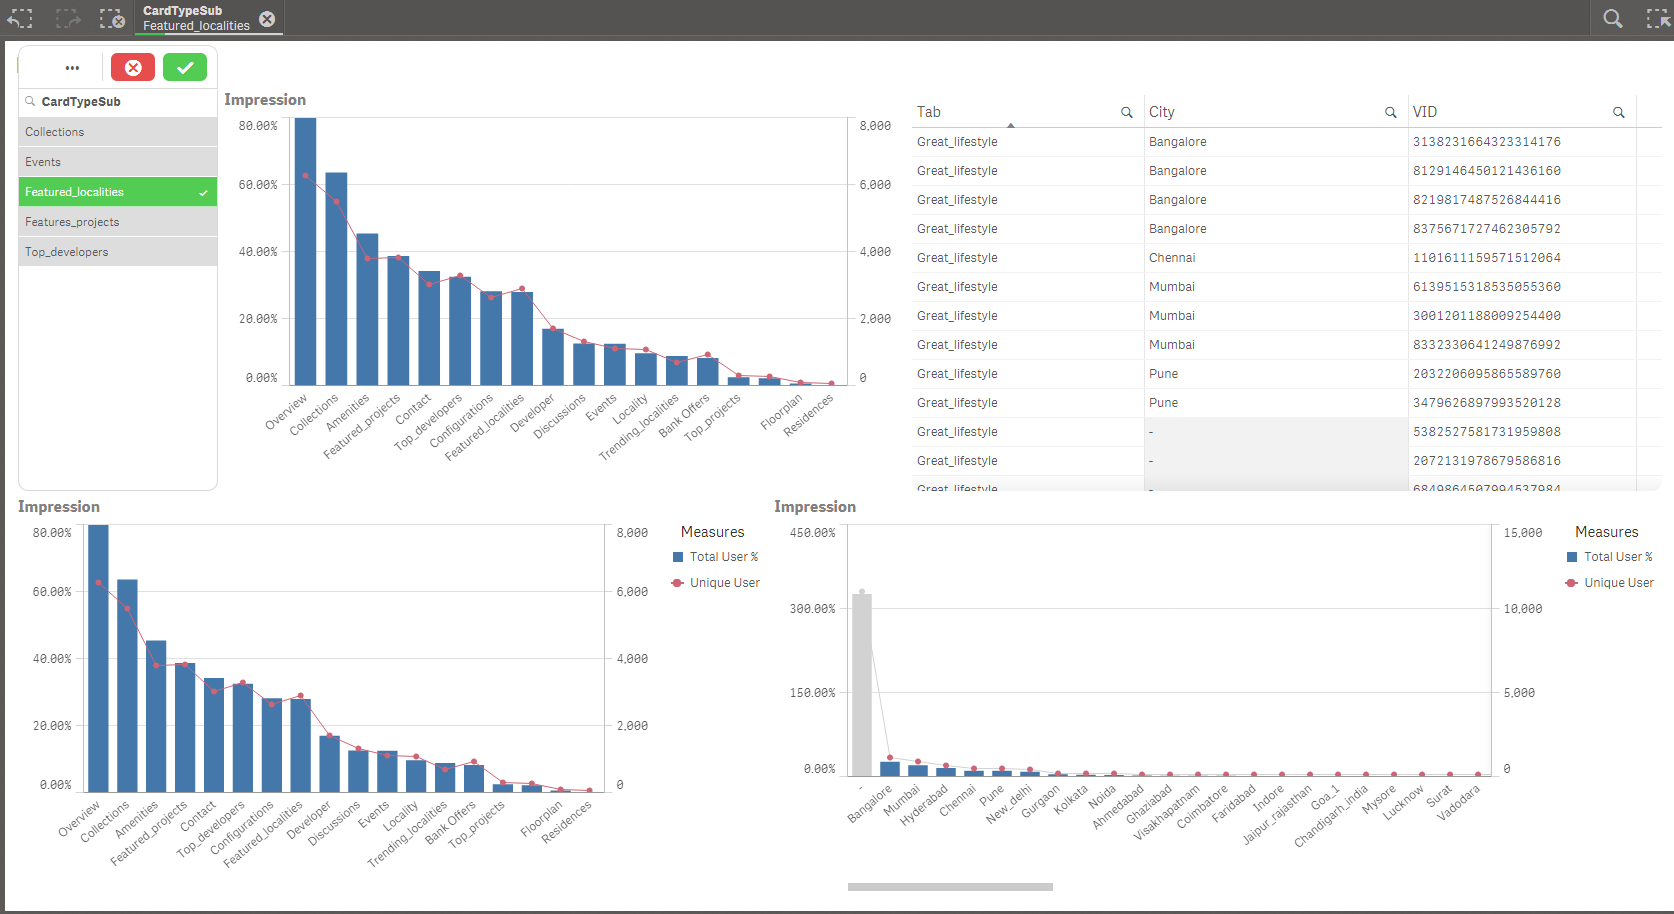Image resolution: width=1674 pixels, height=914 pixels.
Task: Click VID 5382527581731959808 in table
Action: 1487,432
